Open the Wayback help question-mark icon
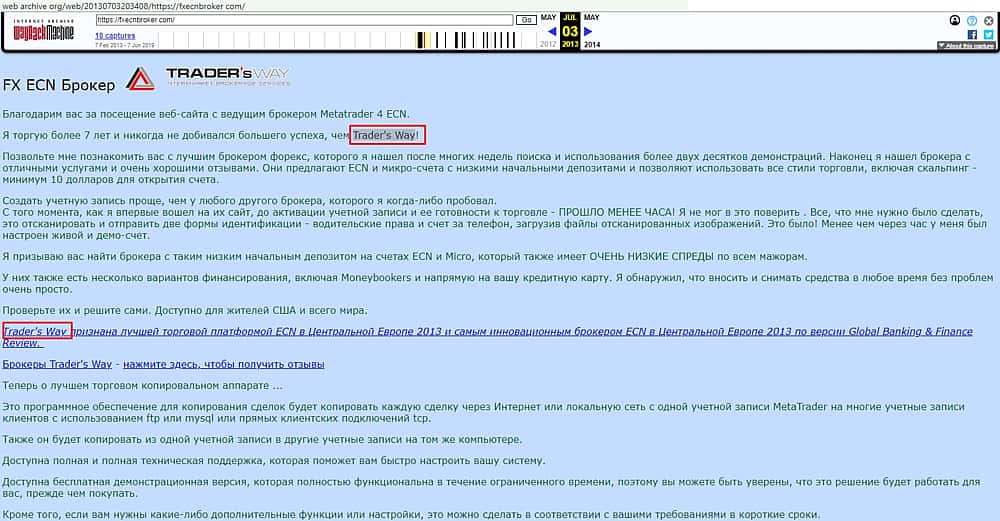 click(972, 20)
